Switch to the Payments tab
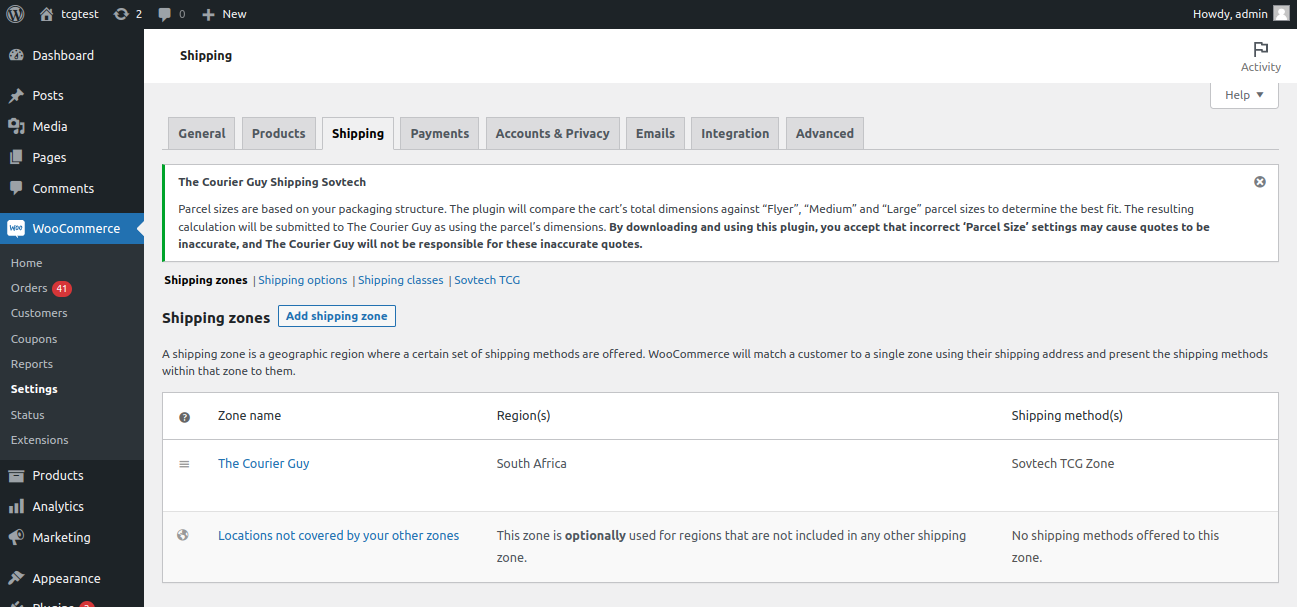Viewport: 1297px width, 607px height. coord(439,133)
